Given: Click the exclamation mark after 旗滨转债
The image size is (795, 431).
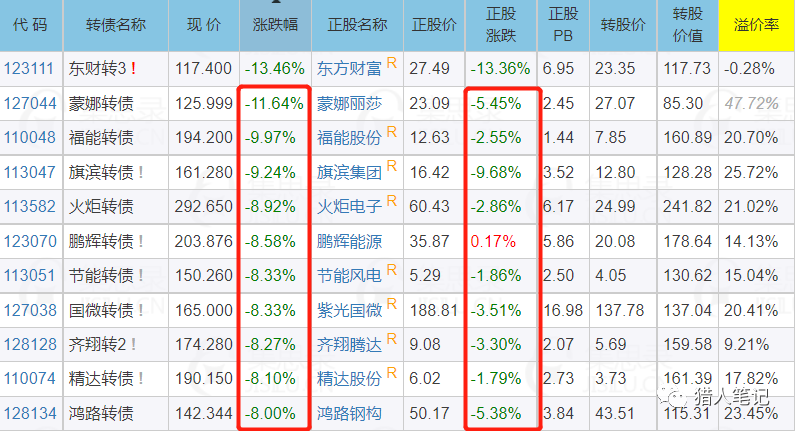Looking at the screenshot, I should [x=140, y=172].
